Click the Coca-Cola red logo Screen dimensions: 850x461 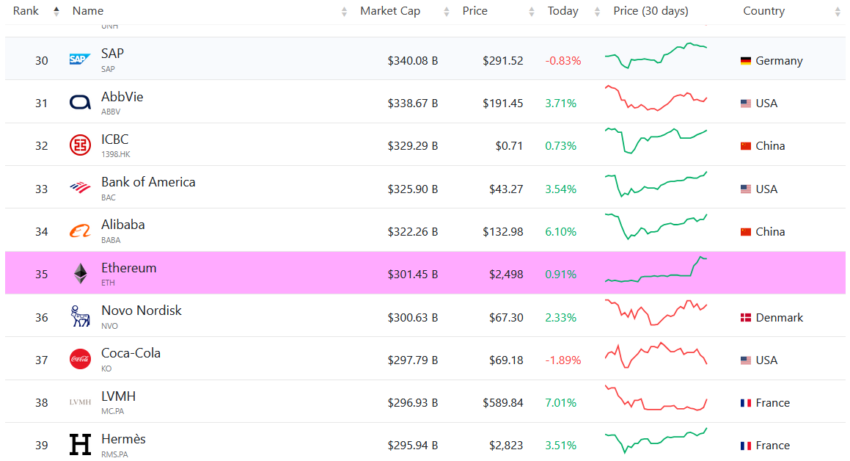pos(80,359)
